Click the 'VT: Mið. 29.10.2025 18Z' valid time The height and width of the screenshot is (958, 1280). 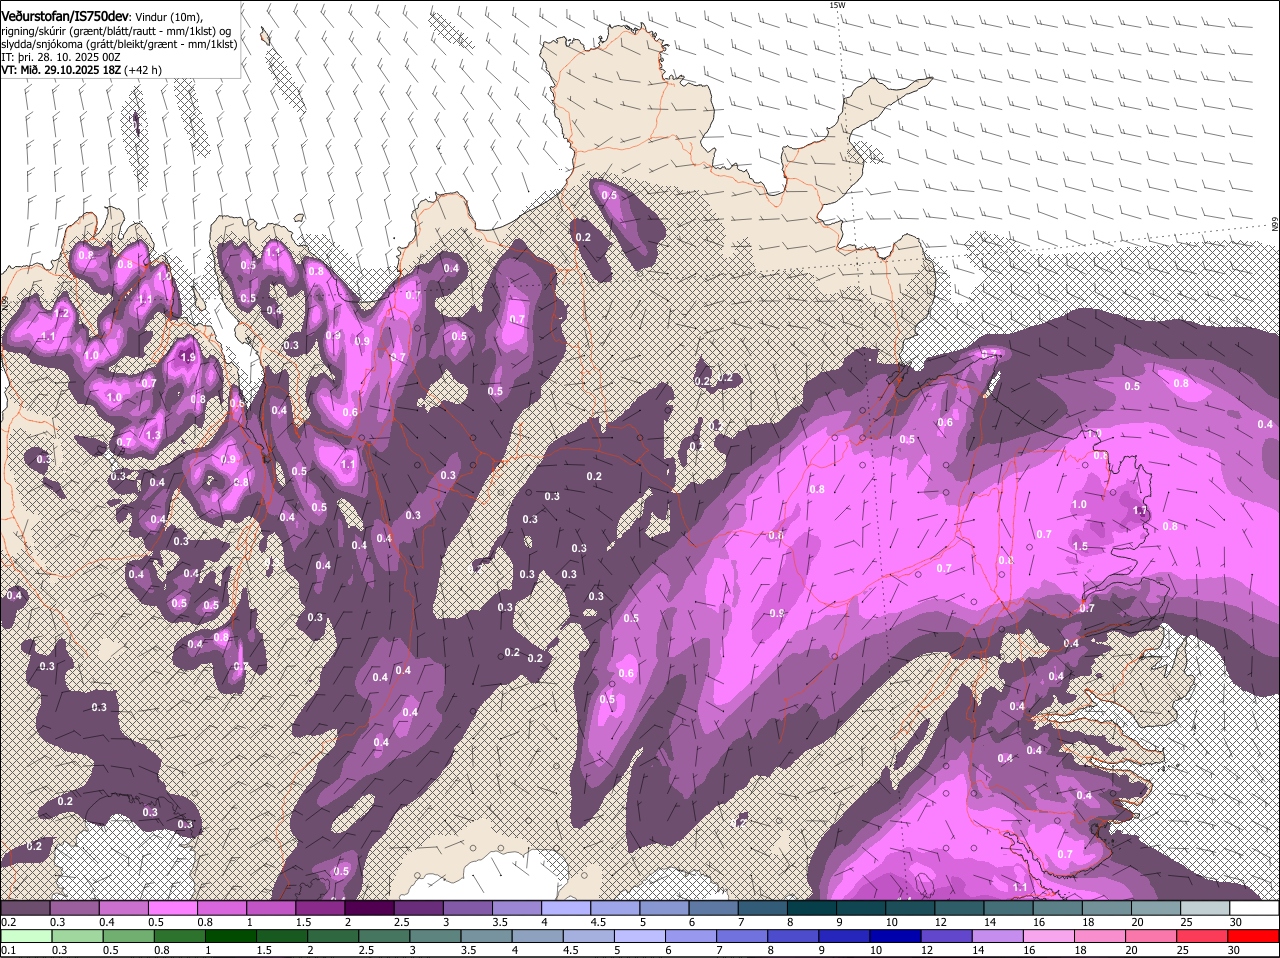coord(61,70)
